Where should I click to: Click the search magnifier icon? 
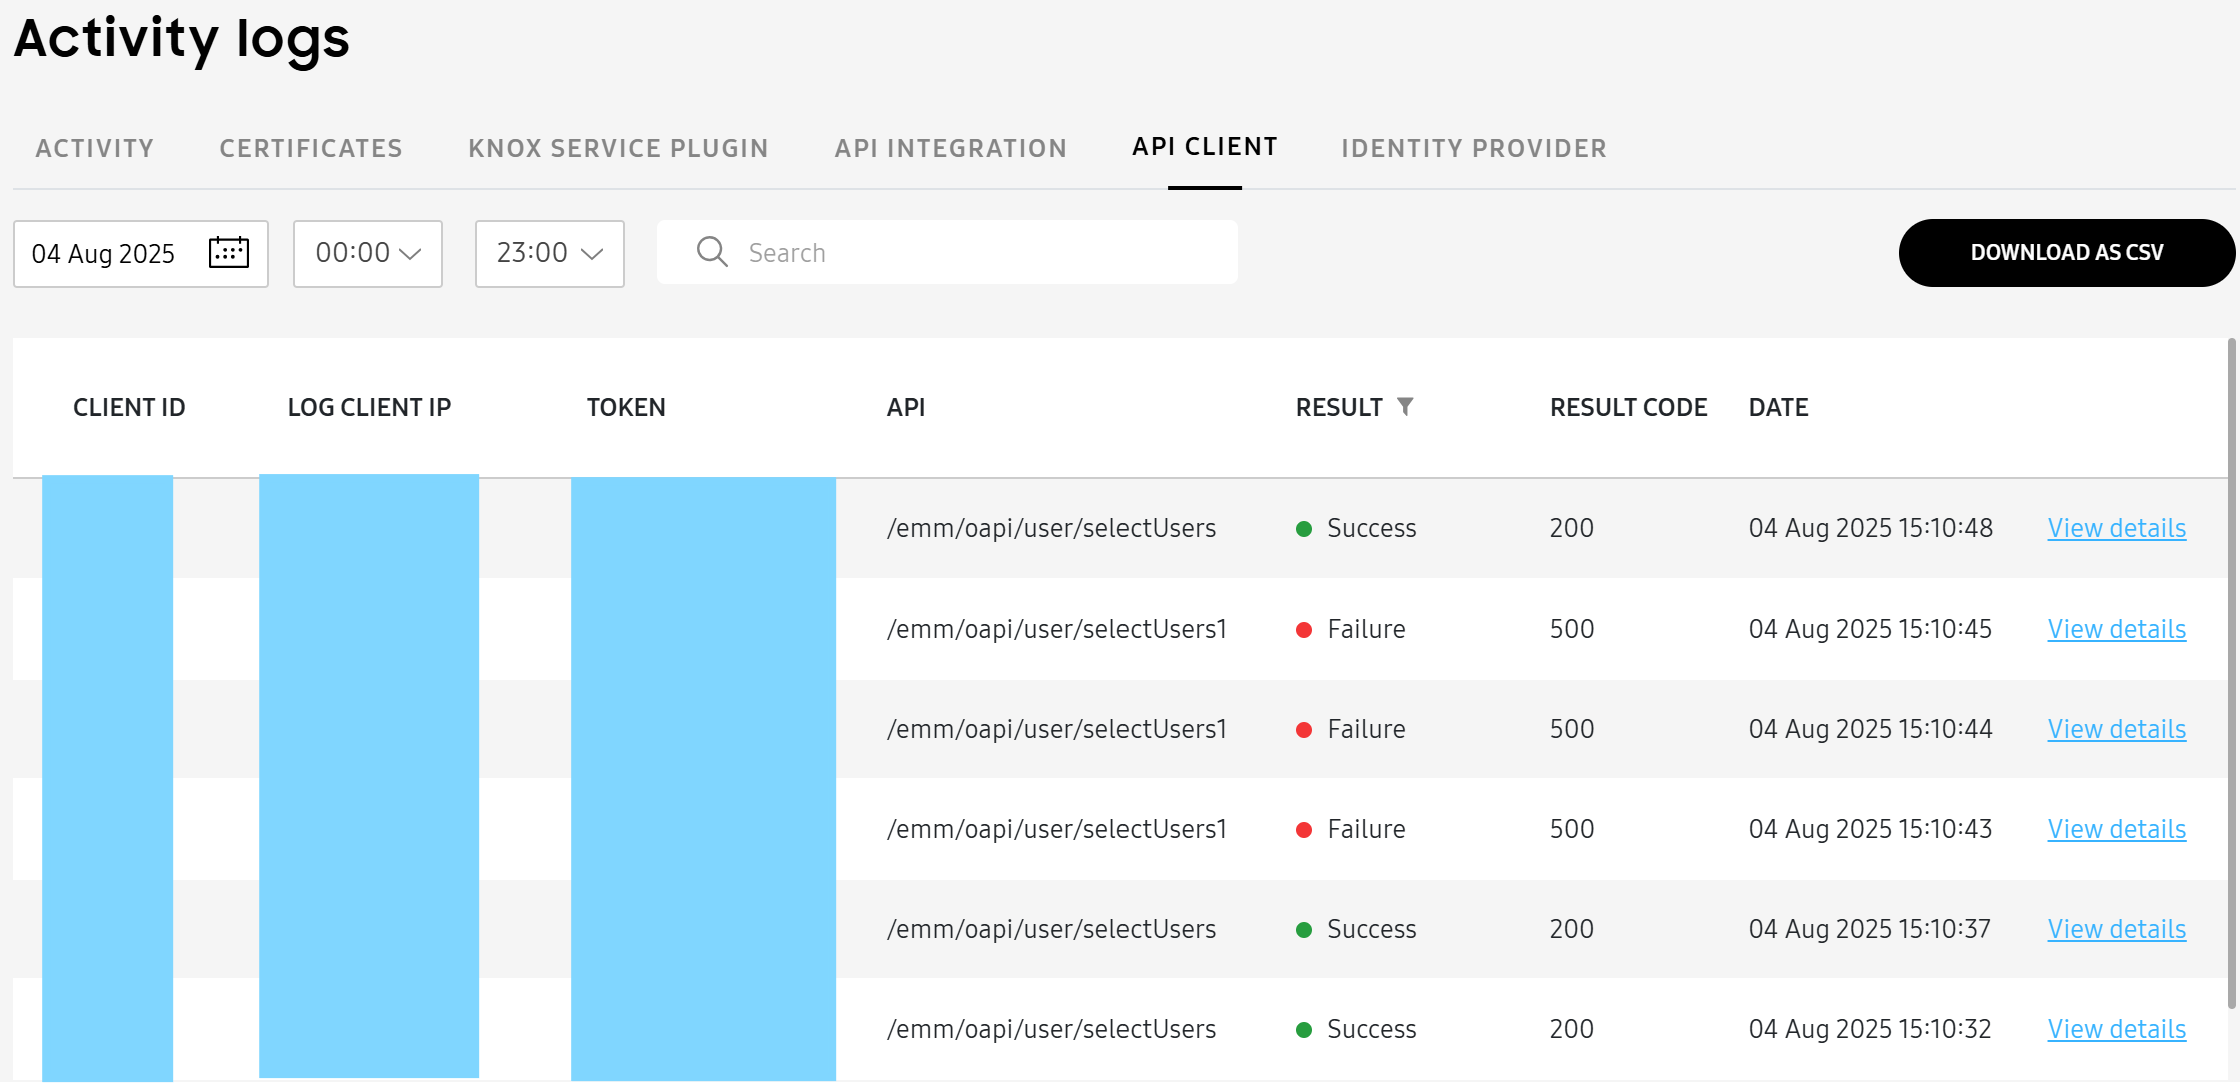point(711,252)
